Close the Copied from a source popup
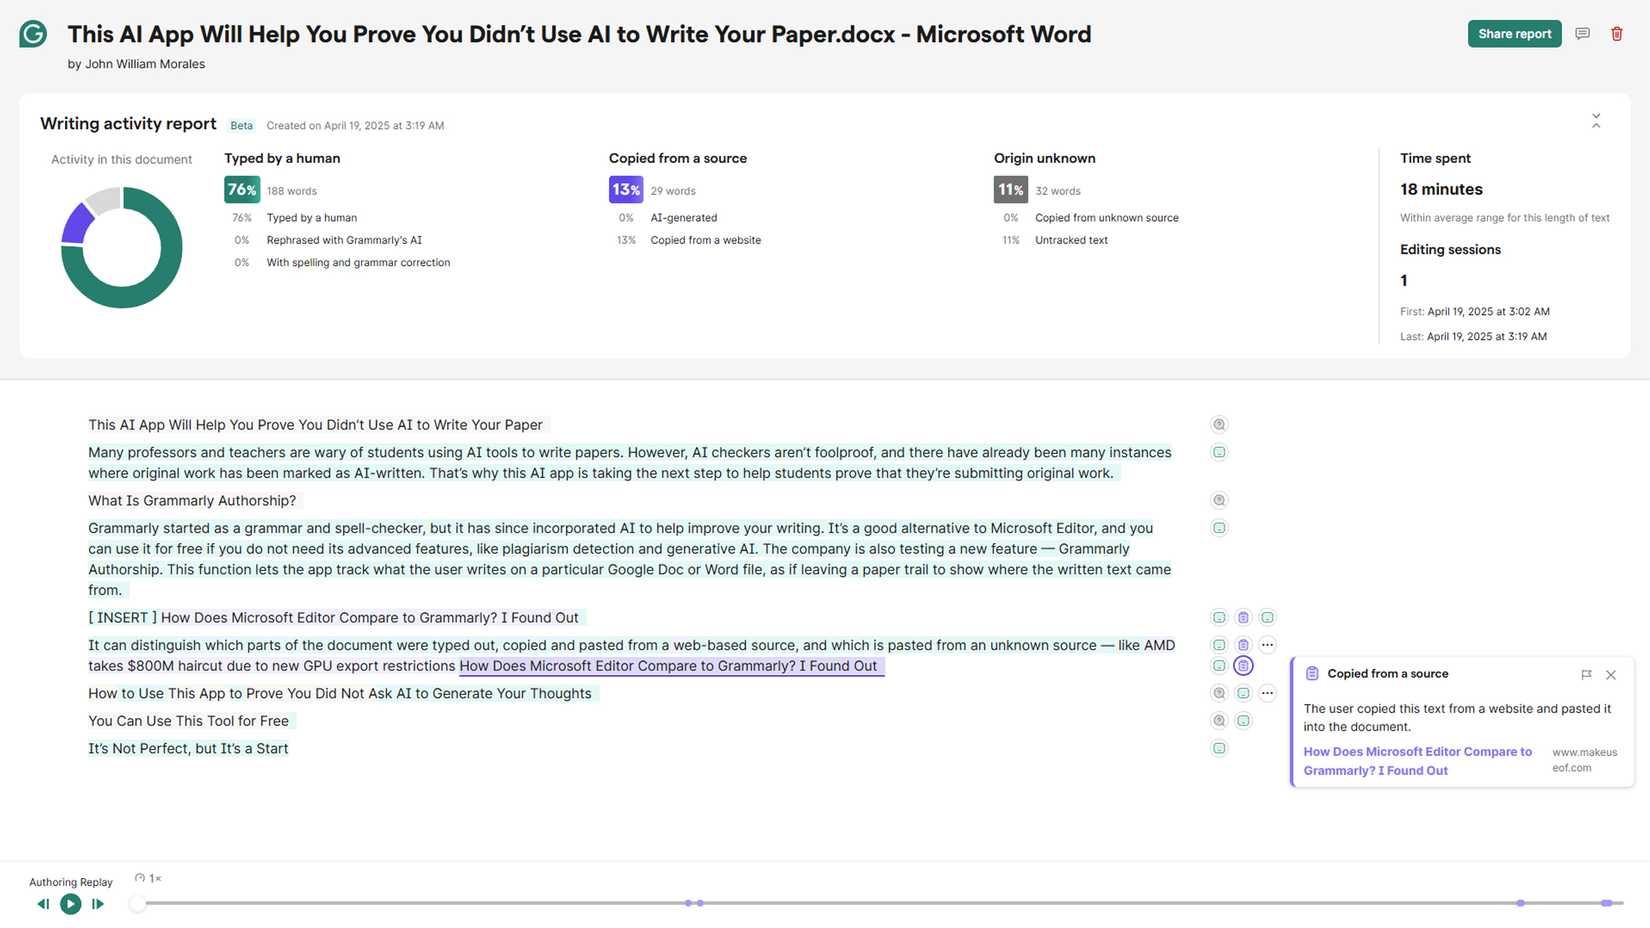Screen dimensions: 1650x928 [x=1611, y=675]
